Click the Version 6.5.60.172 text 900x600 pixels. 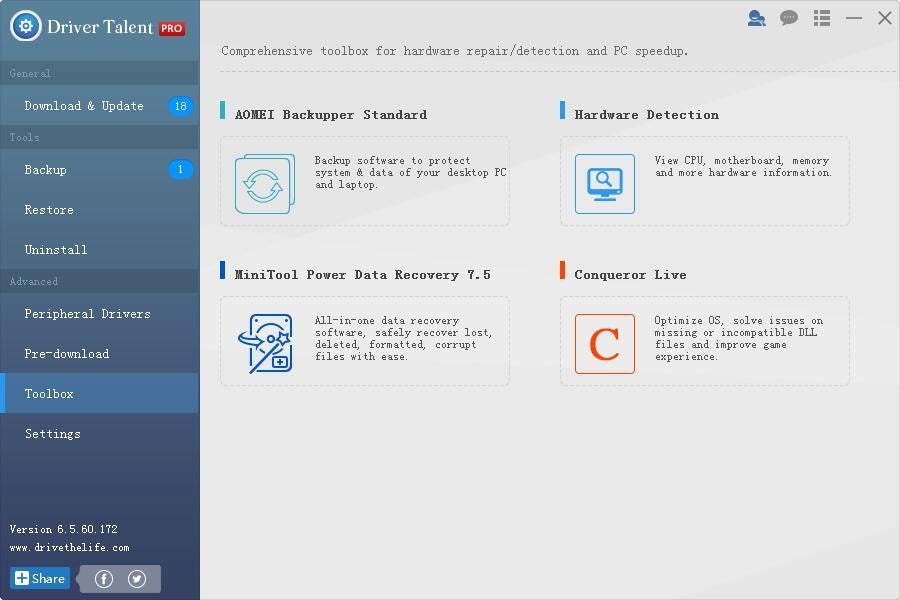click(64, 529)
